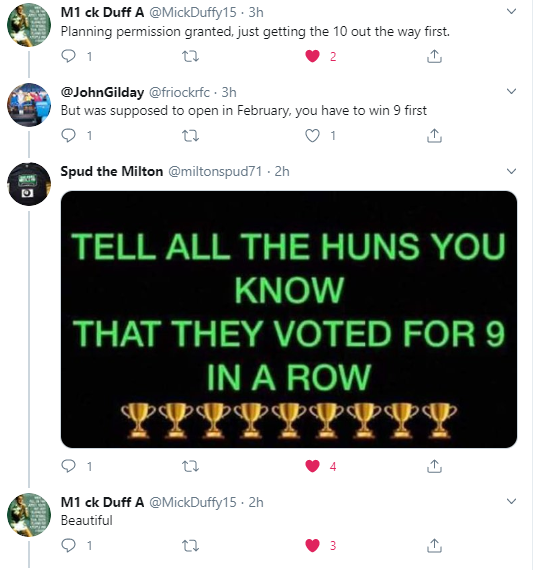Open Spud the Milton's profile avatar
The width and height of the screenshot is (541, 570).
pyautogui.click(x=29, y=184)
